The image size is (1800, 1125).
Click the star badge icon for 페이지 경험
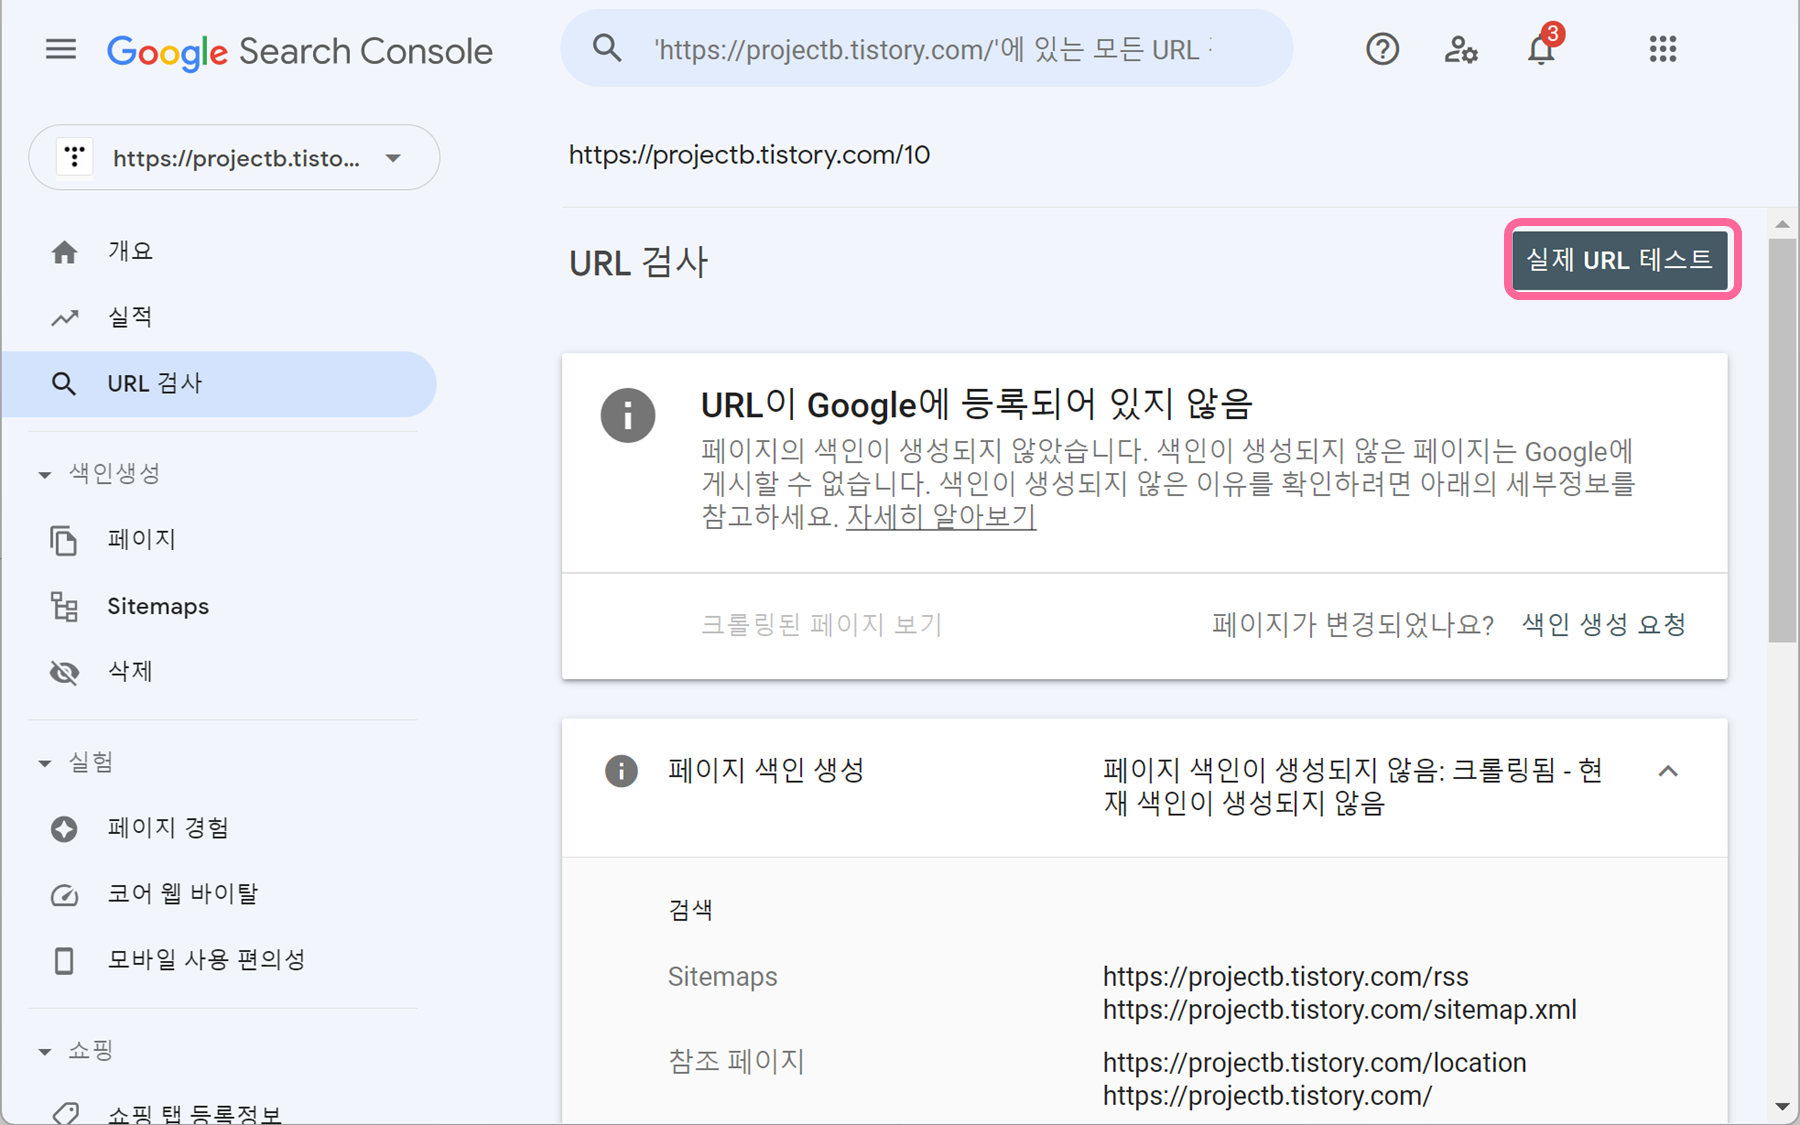64,829
